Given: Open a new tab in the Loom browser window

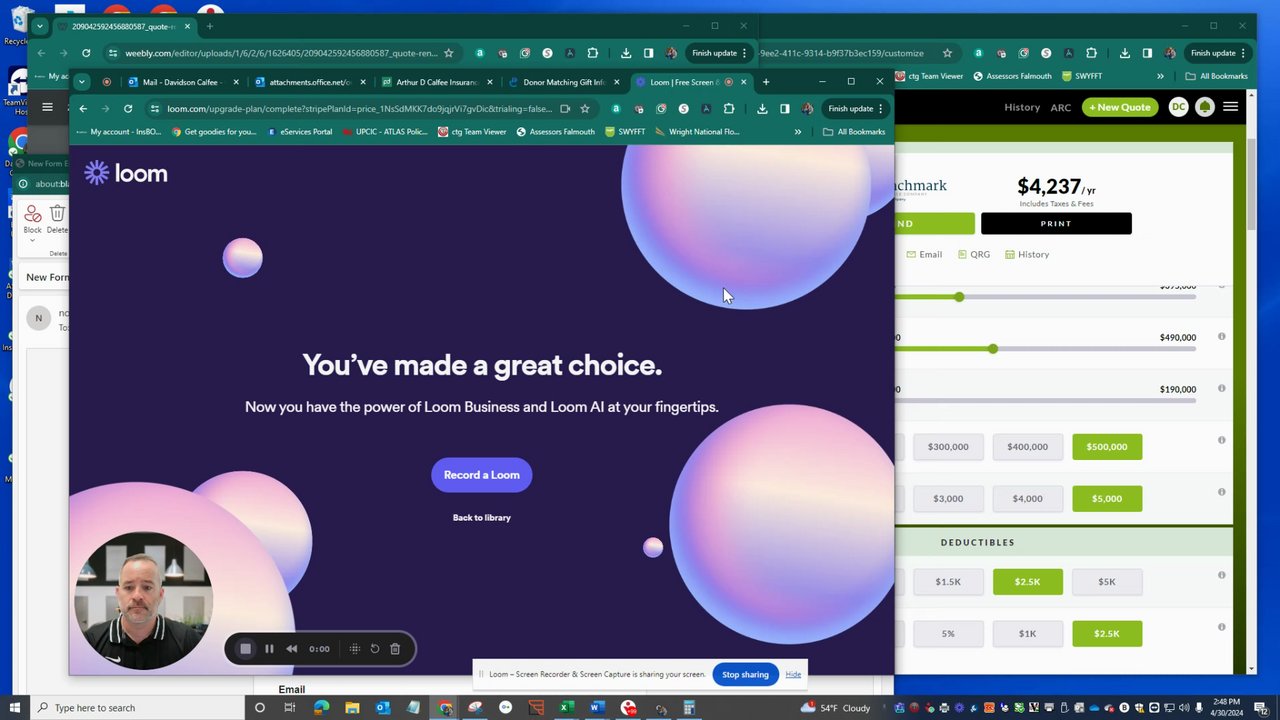Looking at the screenshot, I should point(766,82).
